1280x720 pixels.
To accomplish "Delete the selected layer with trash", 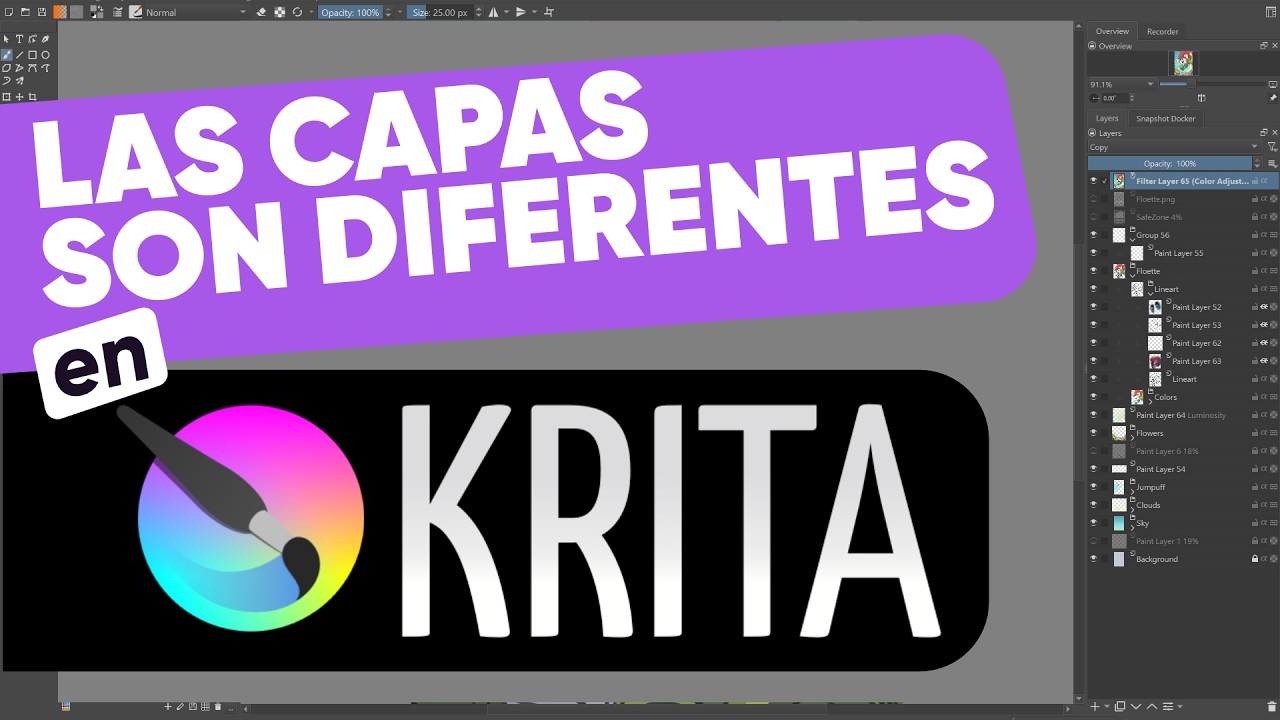I will tap(1272, 706).
